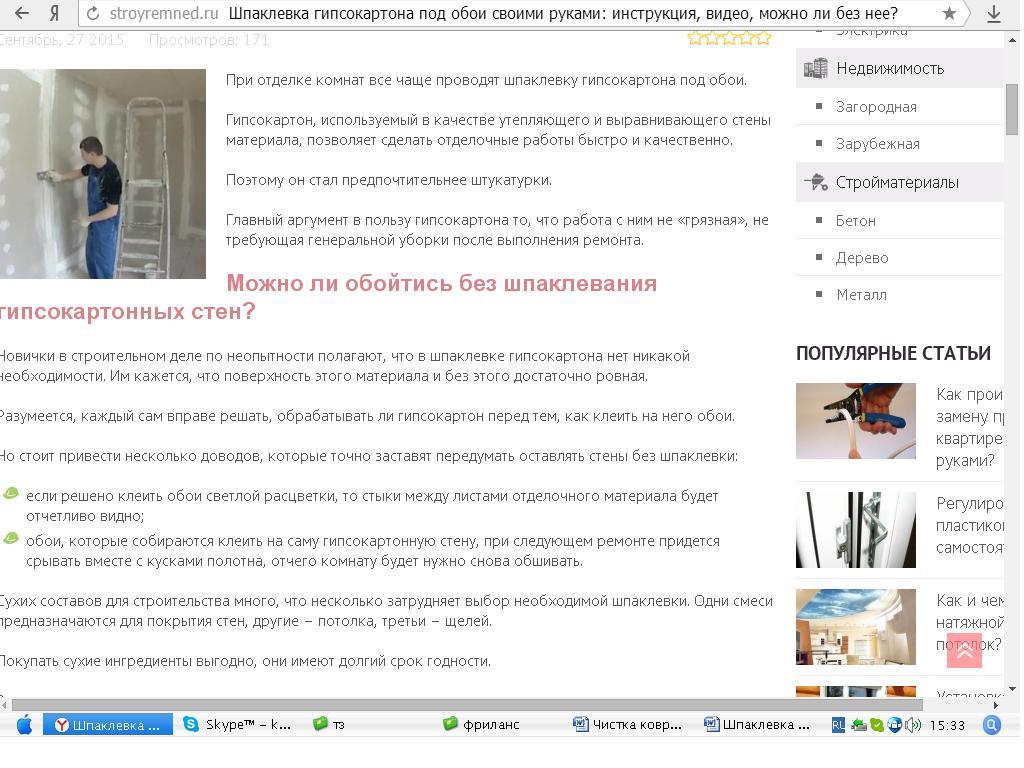The height and width of the screenshot is (768, 1024).
Task: Open the Yandex "Я" button
Action: 56,13
